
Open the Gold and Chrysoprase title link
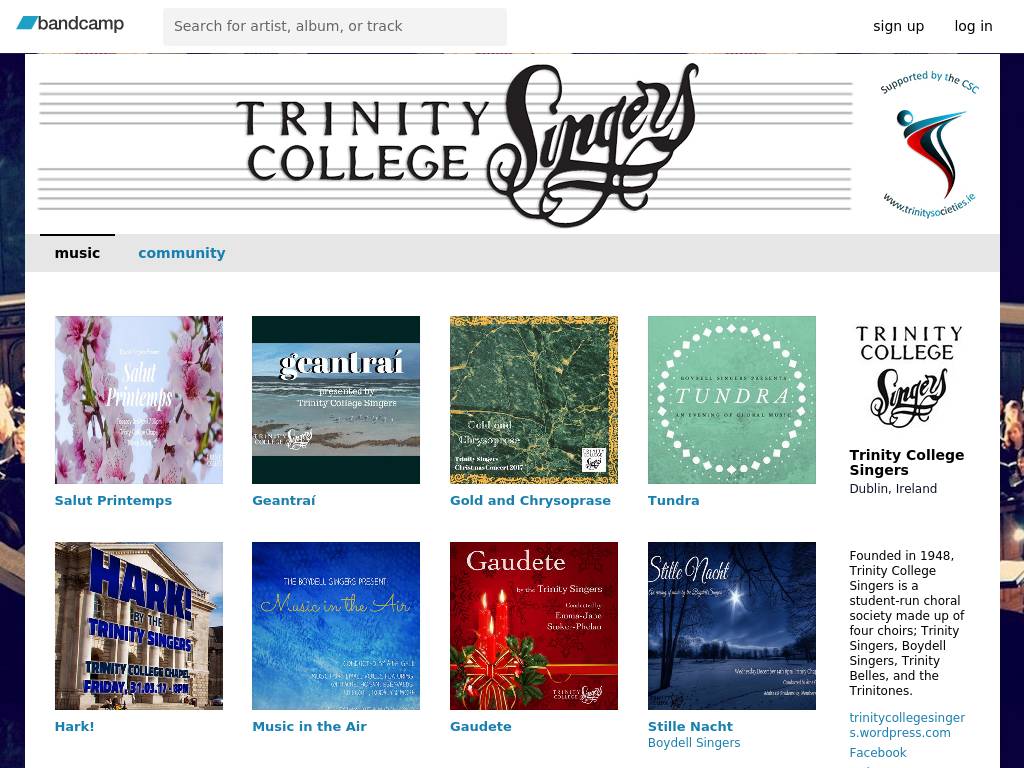tap(530, 500)
